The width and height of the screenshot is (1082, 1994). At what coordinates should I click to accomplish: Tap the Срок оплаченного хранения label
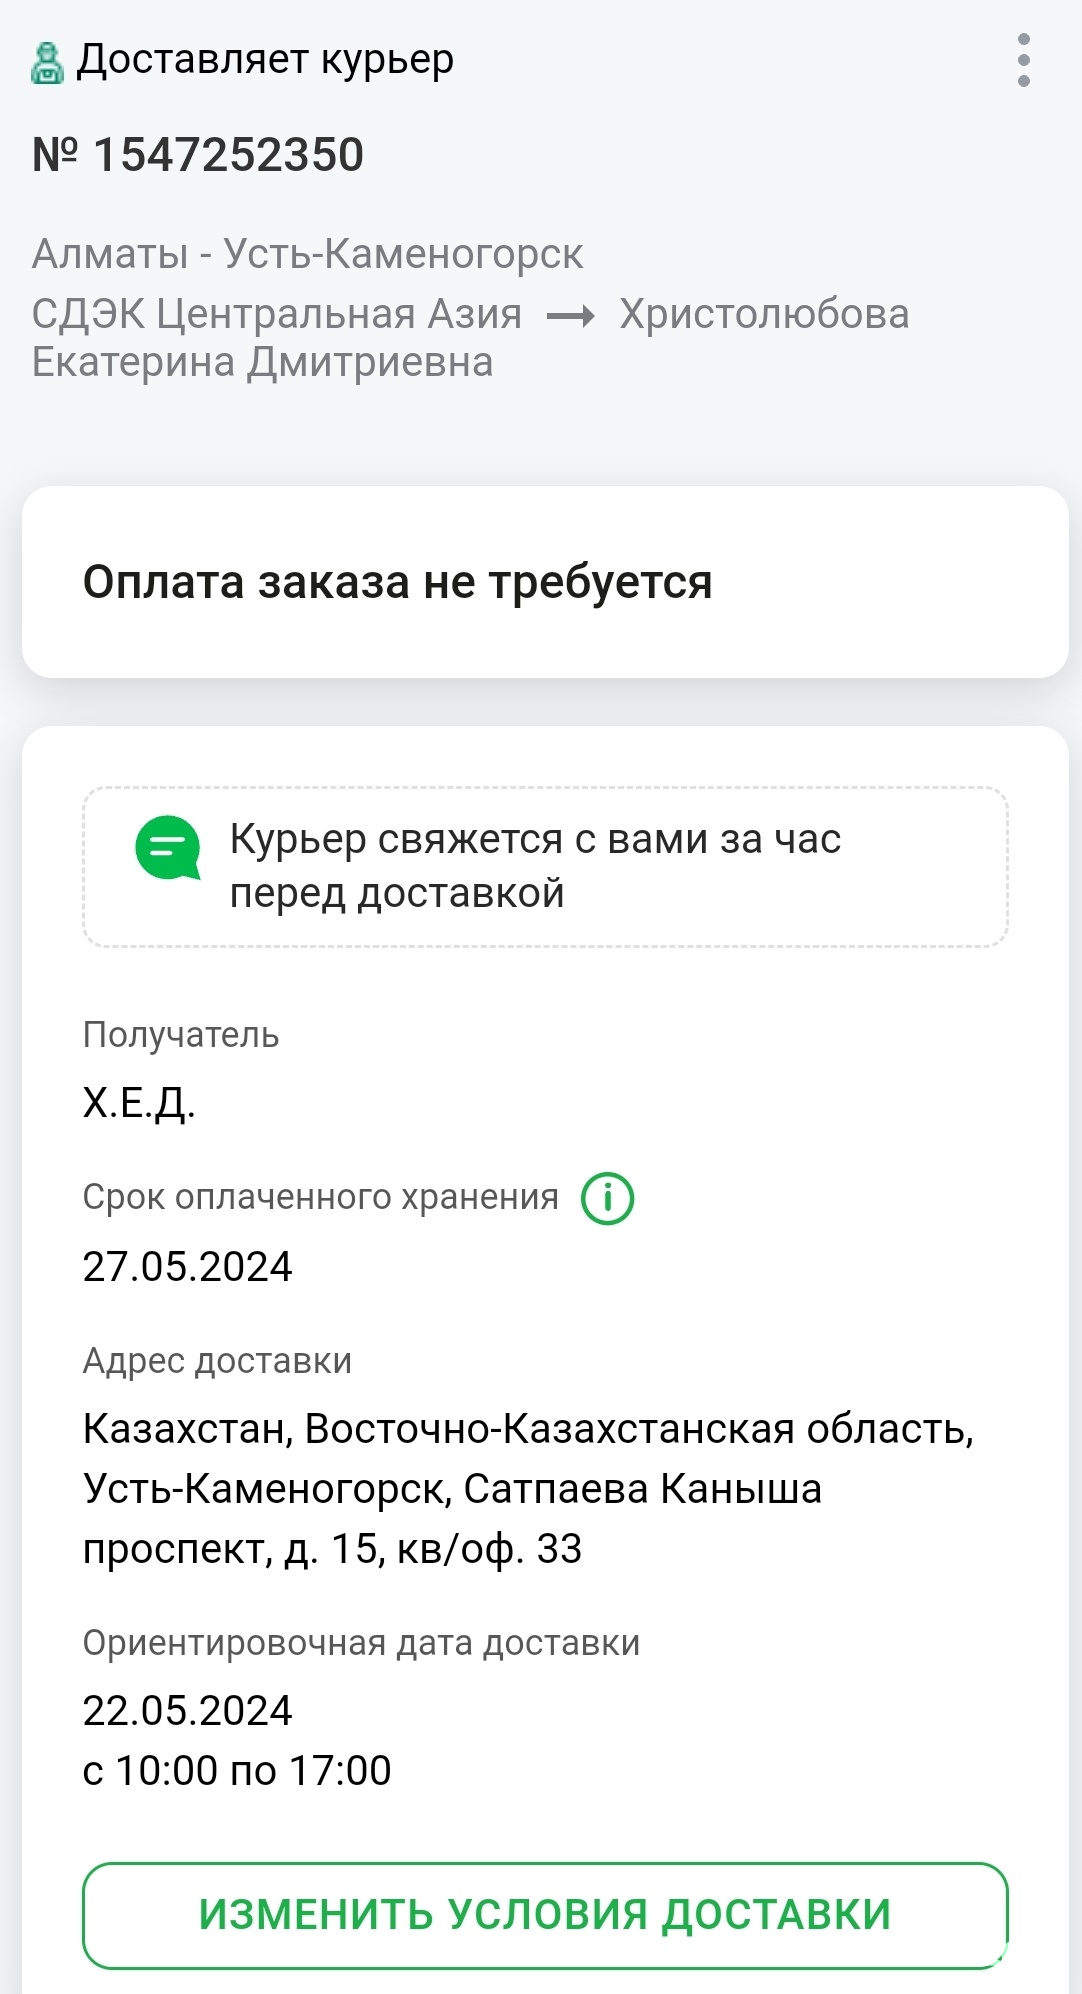pyautogui.click(x=320, y=1197)
